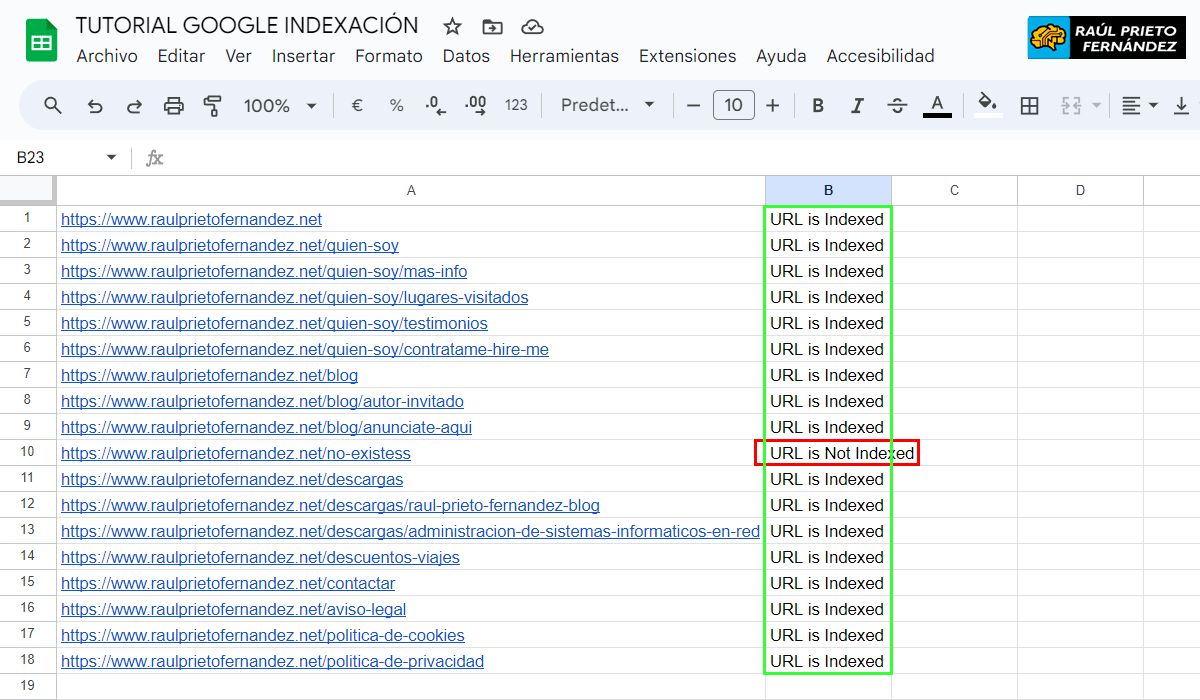Viewport: 1200px width, 700px height.
Task: Open the fill color picker
Action: point(988,105)
